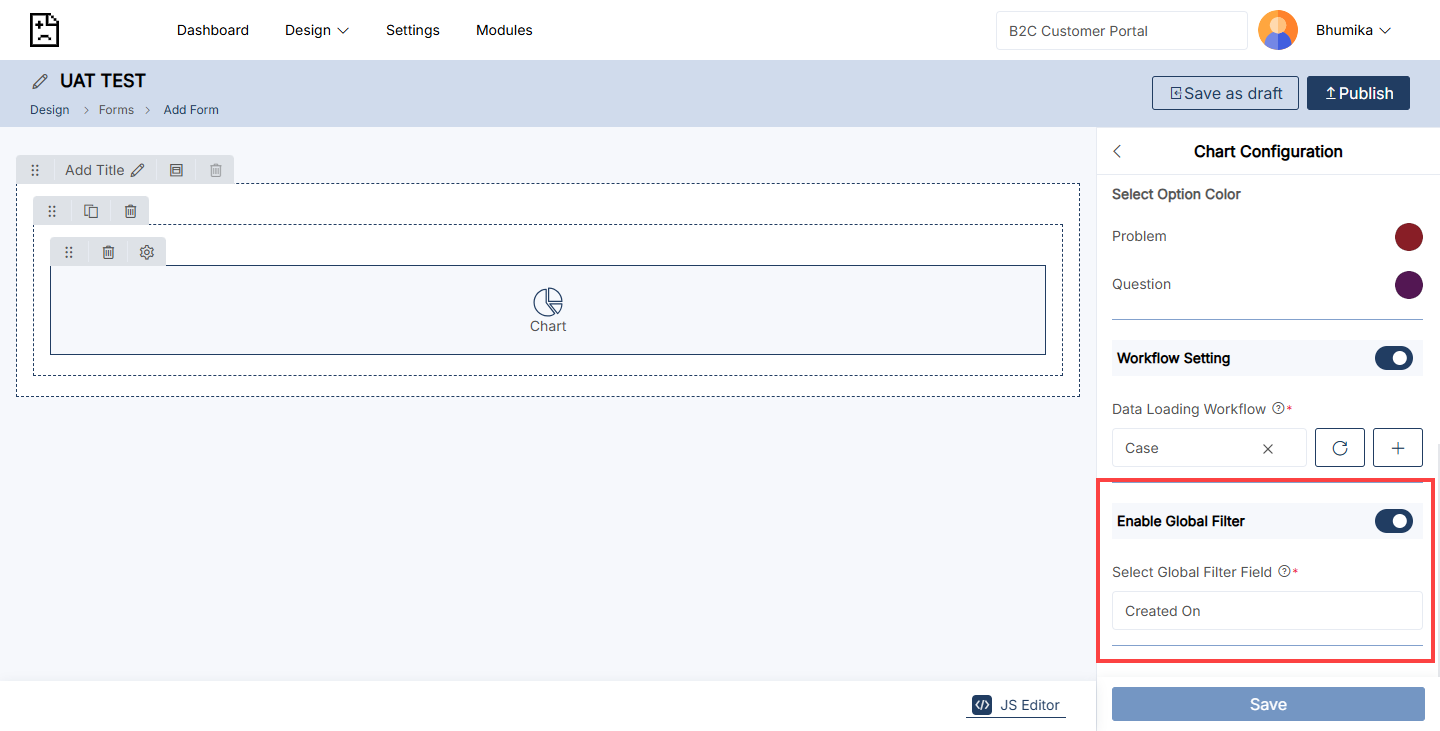This screenshot has height=731, width=1440.
Task: Click the chart settings gear icon
Action: click(x=147, y=252)
